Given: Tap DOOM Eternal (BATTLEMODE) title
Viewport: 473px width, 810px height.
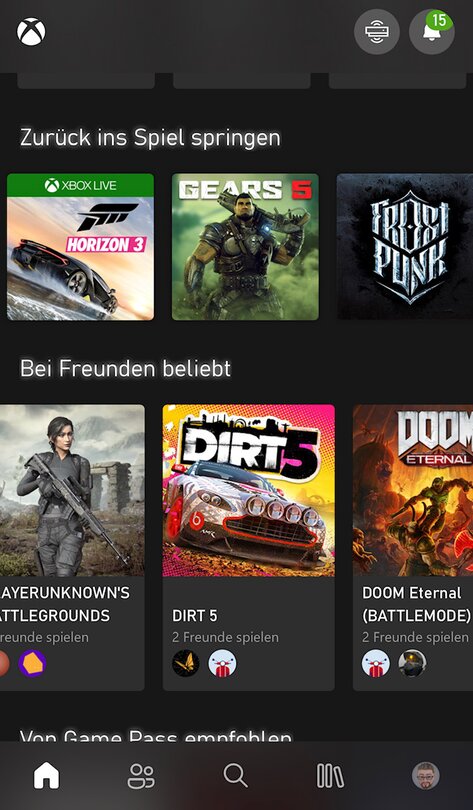Looking at the screenshot, I should 417,604.
